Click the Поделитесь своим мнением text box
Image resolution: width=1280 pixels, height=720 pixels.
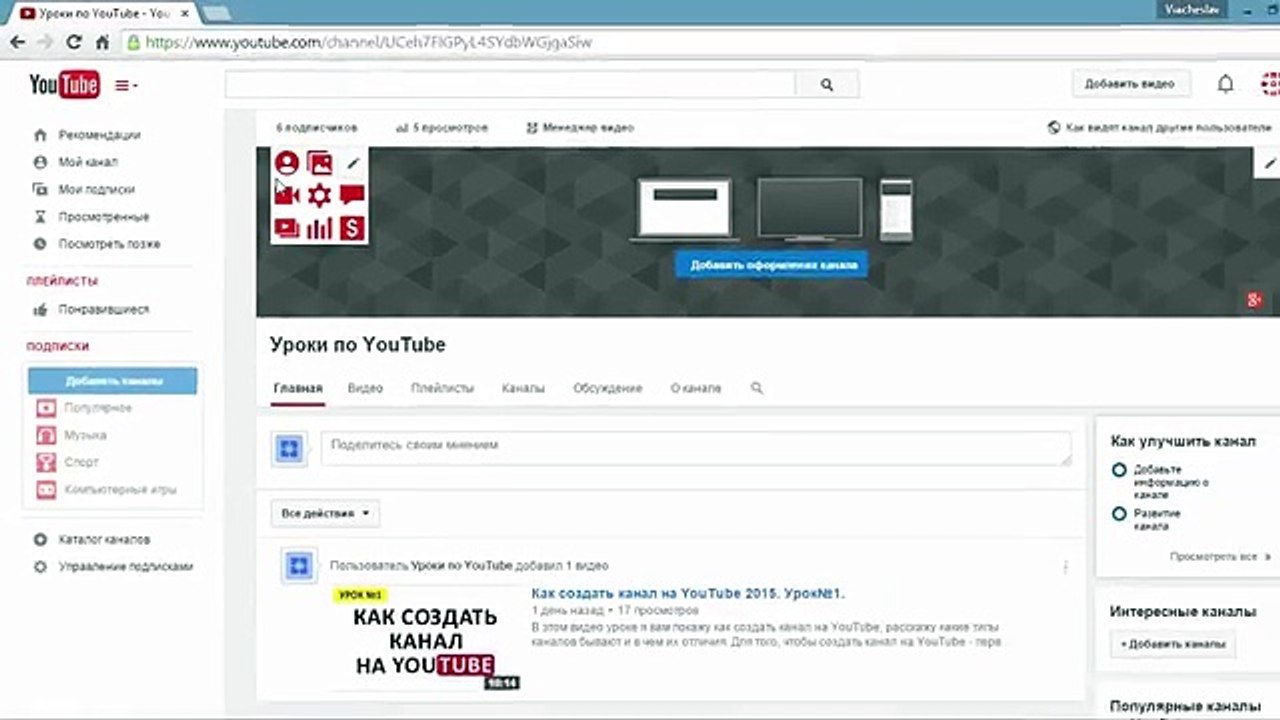(696, 448)
